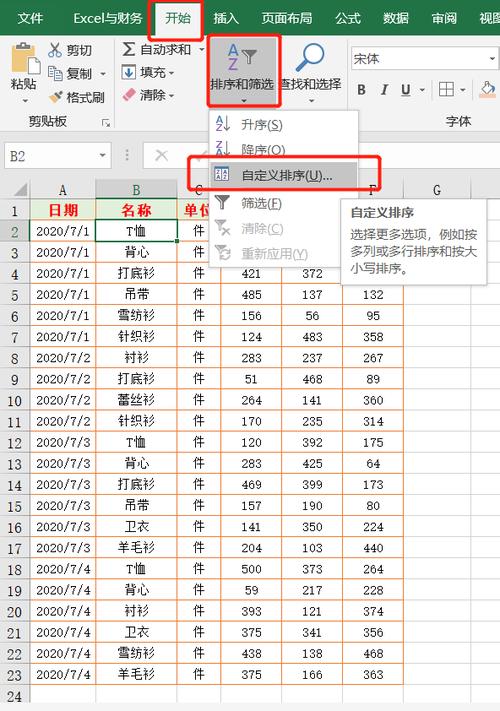
Task: Switch to the Excel与财务 tab
Action: click(x=108, y=18)
